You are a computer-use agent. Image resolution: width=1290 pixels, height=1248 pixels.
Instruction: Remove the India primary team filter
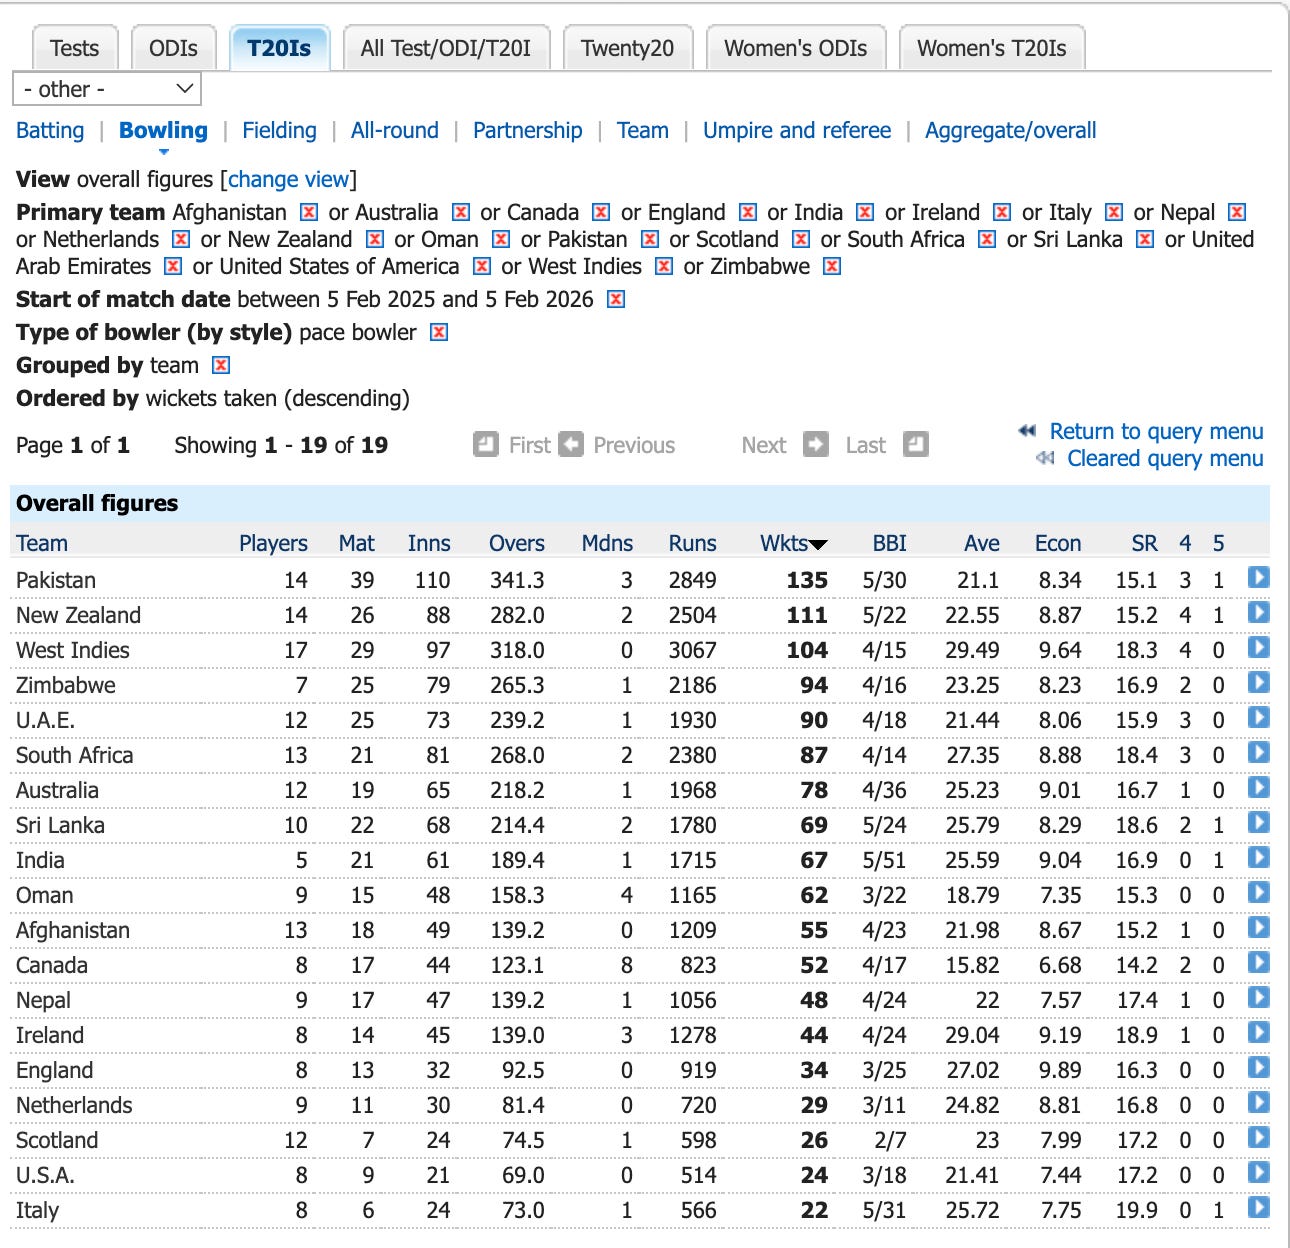tap(866, 212)
